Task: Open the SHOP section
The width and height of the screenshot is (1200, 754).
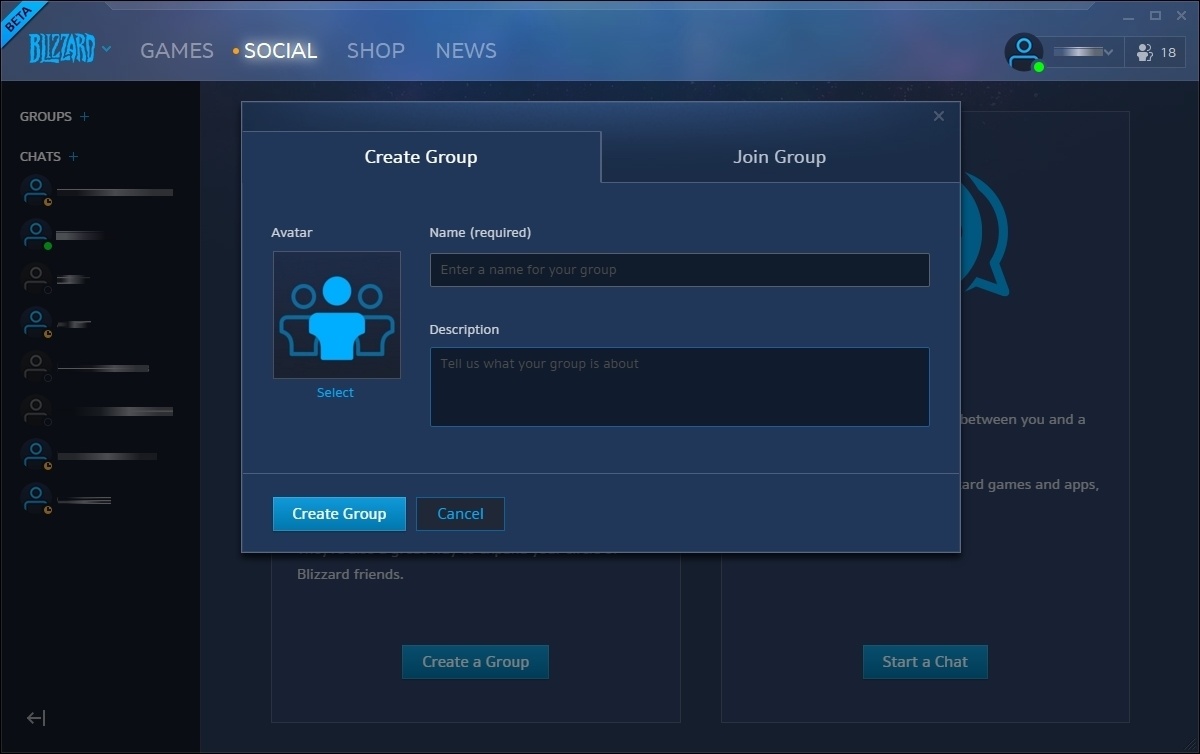Action: (x=376, y=50)
